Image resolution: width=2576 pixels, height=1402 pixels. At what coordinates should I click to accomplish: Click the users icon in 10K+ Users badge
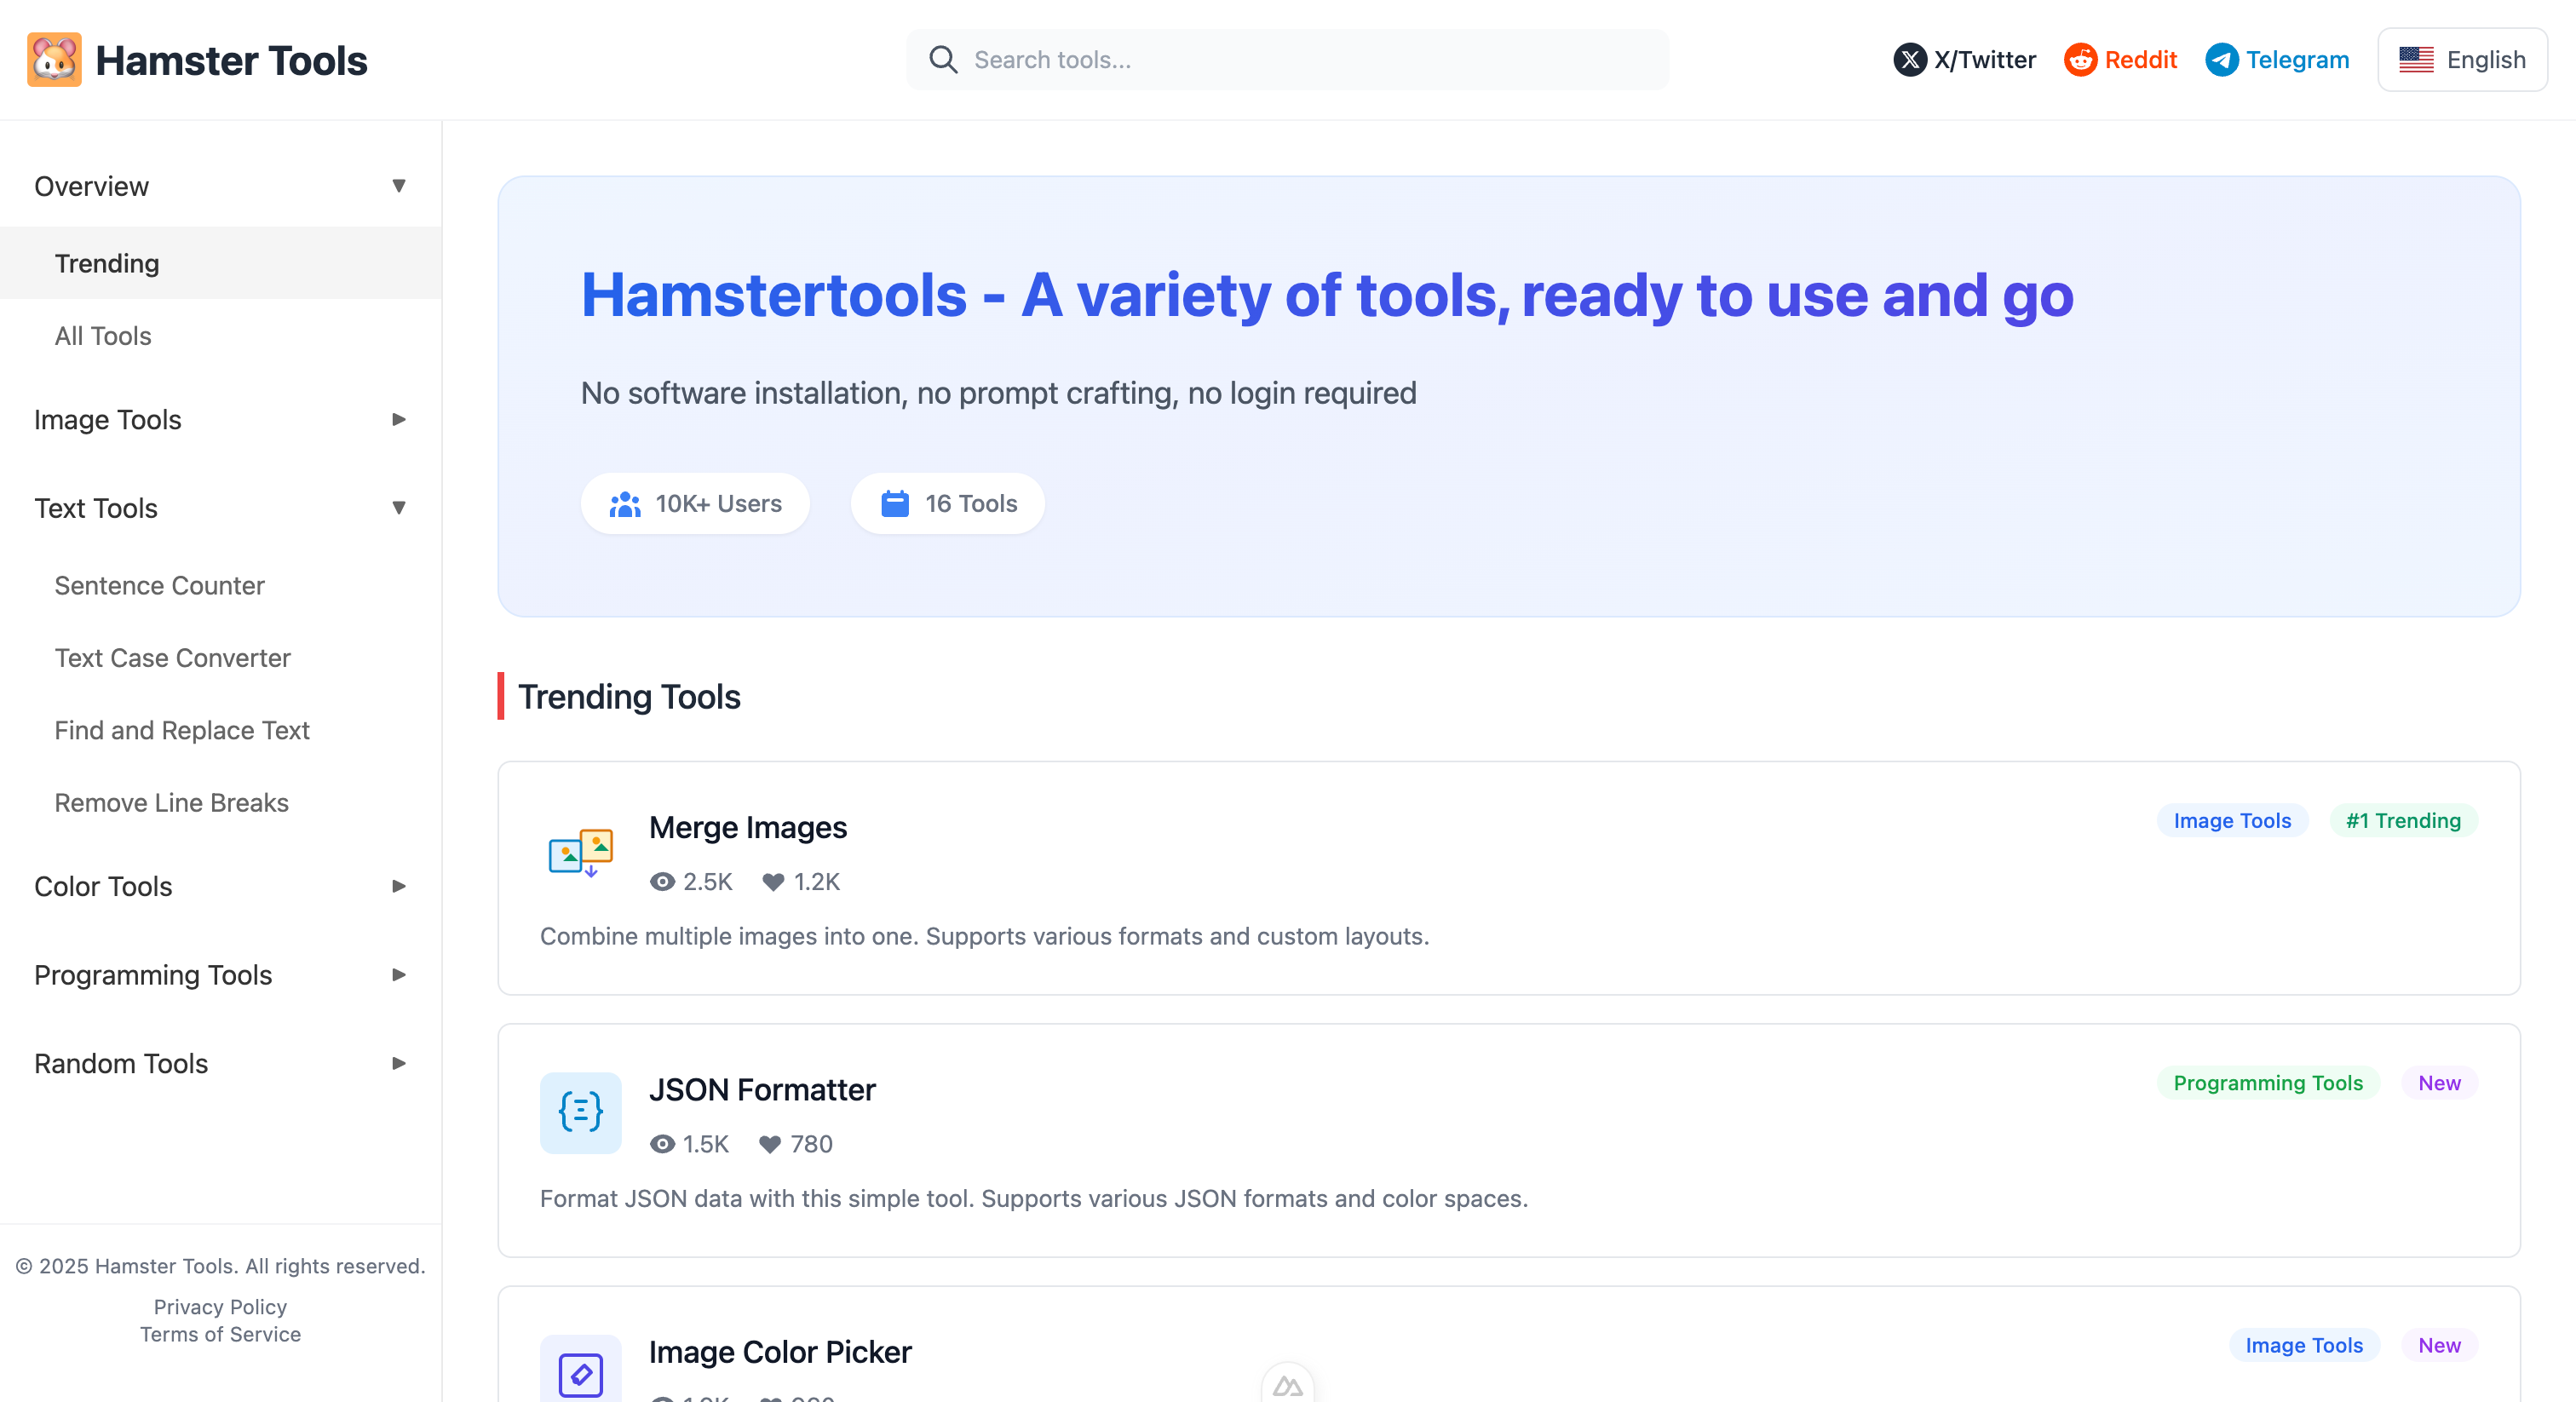625,504
